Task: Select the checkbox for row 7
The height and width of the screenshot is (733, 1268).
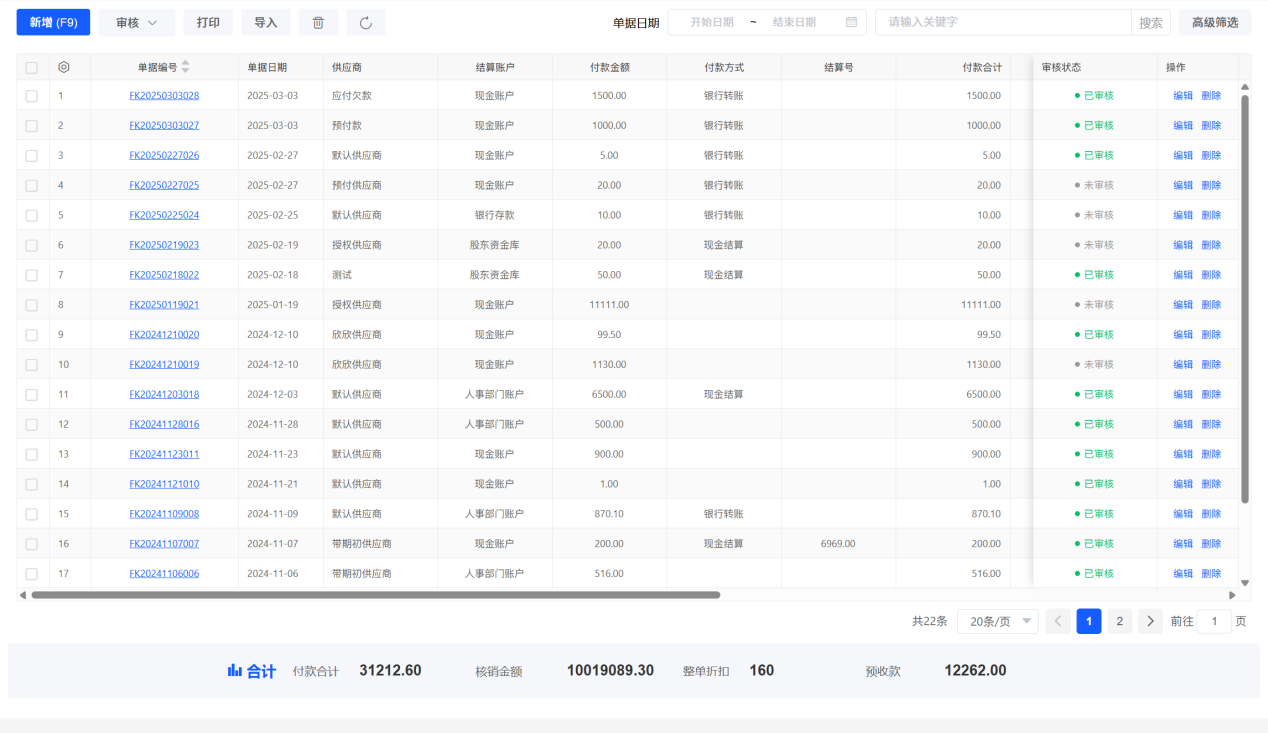Action: (32, 275)
